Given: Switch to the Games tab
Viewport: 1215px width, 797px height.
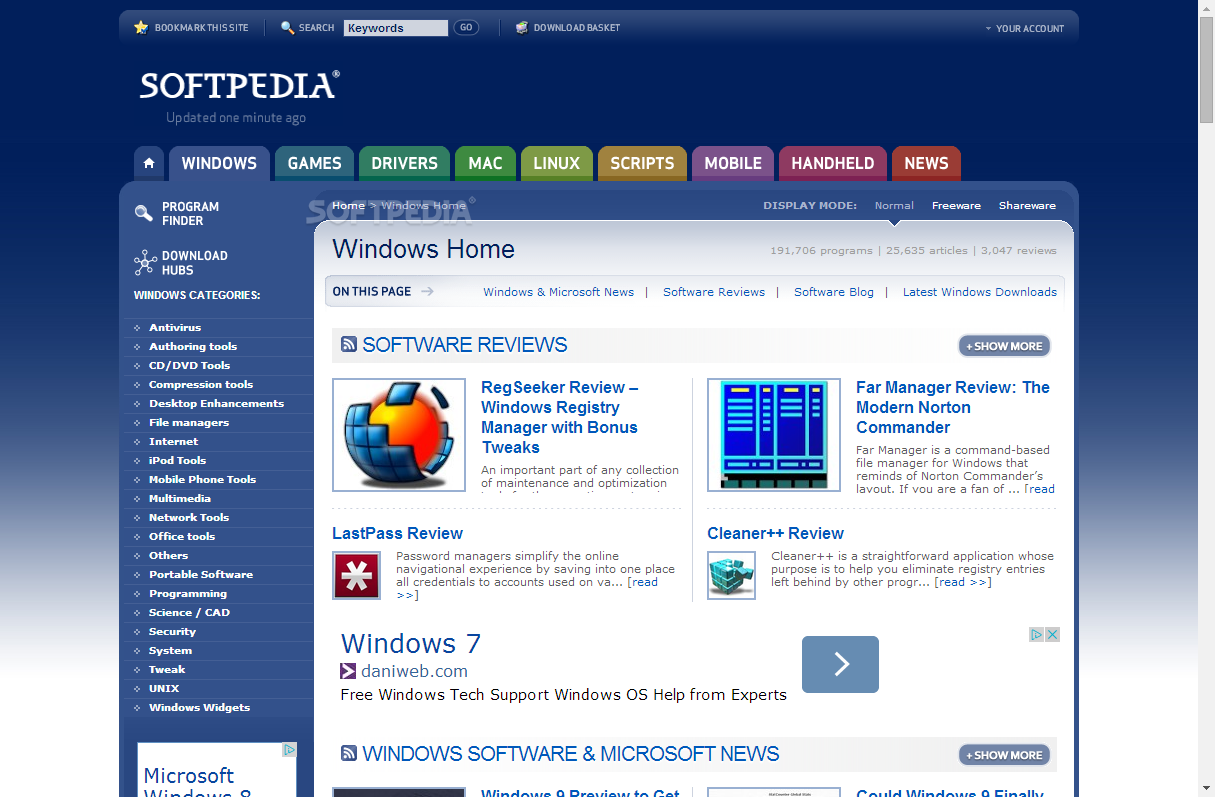Looking at the screenshot, I should (314, 163).
